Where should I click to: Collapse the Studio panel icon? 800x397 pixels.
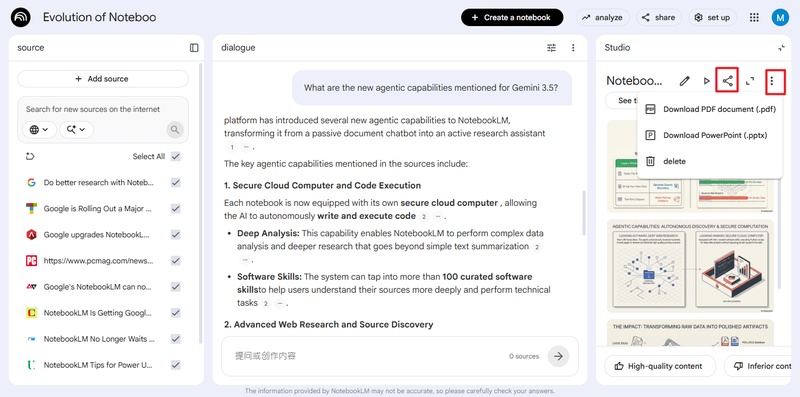[781, 47]
